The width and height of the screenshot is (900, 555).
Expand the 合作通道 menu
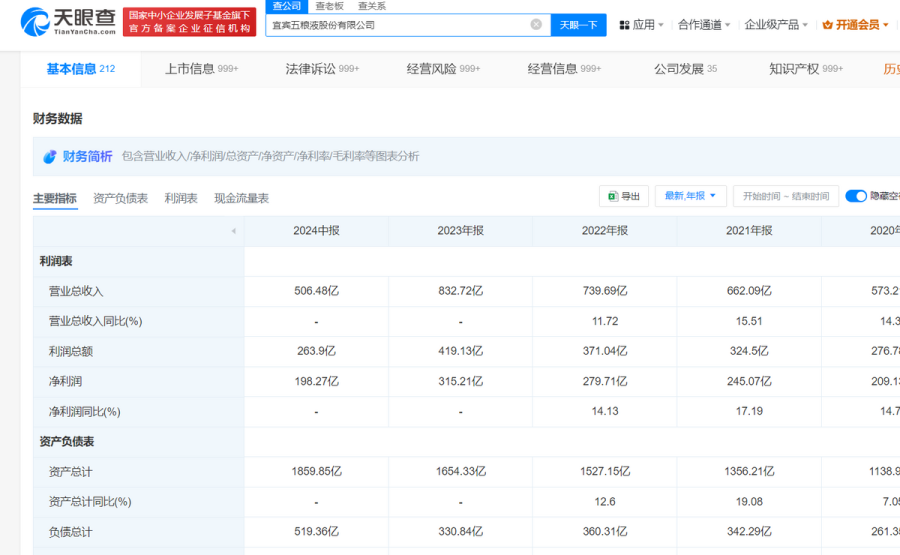point(704,24)
